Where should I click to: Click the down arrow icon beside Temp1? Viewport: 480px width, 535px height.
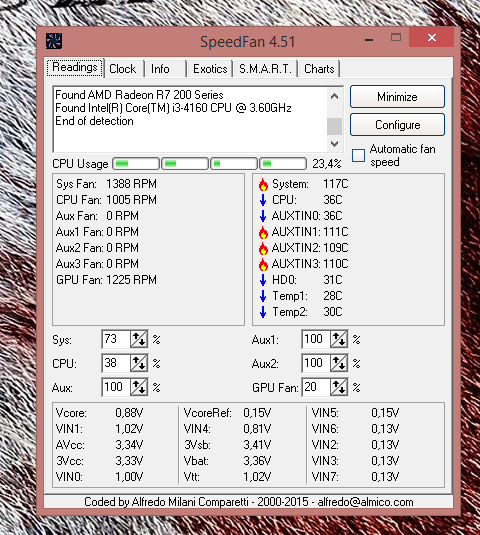[263, 296]
